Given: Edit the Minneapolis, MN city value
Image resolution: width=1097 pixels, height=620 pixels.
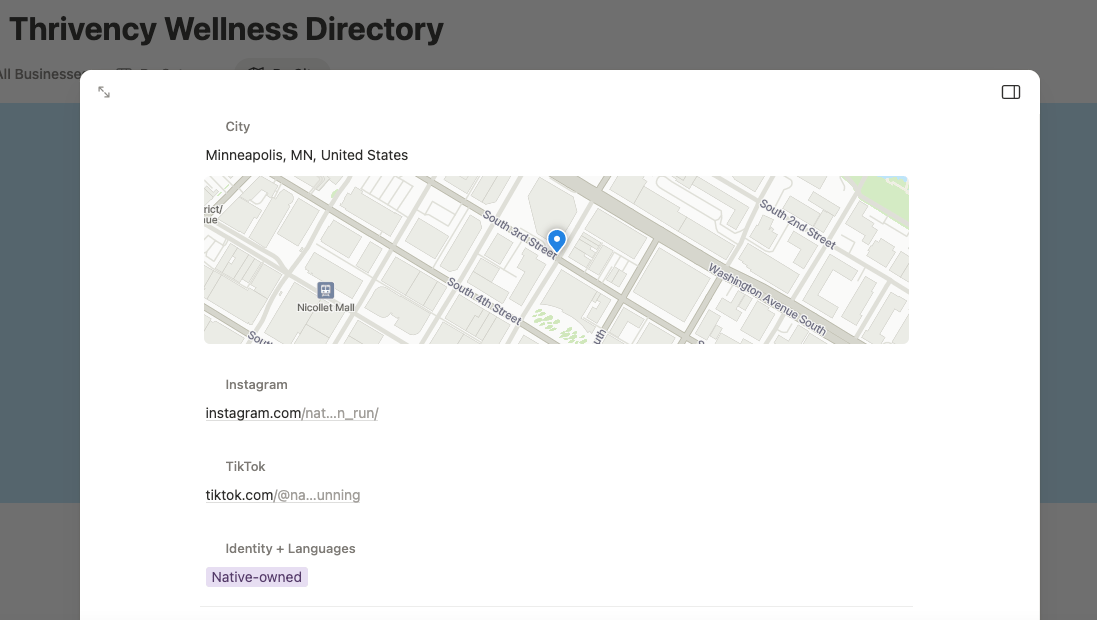Looking at the screenshot, I should coord(307,155).
